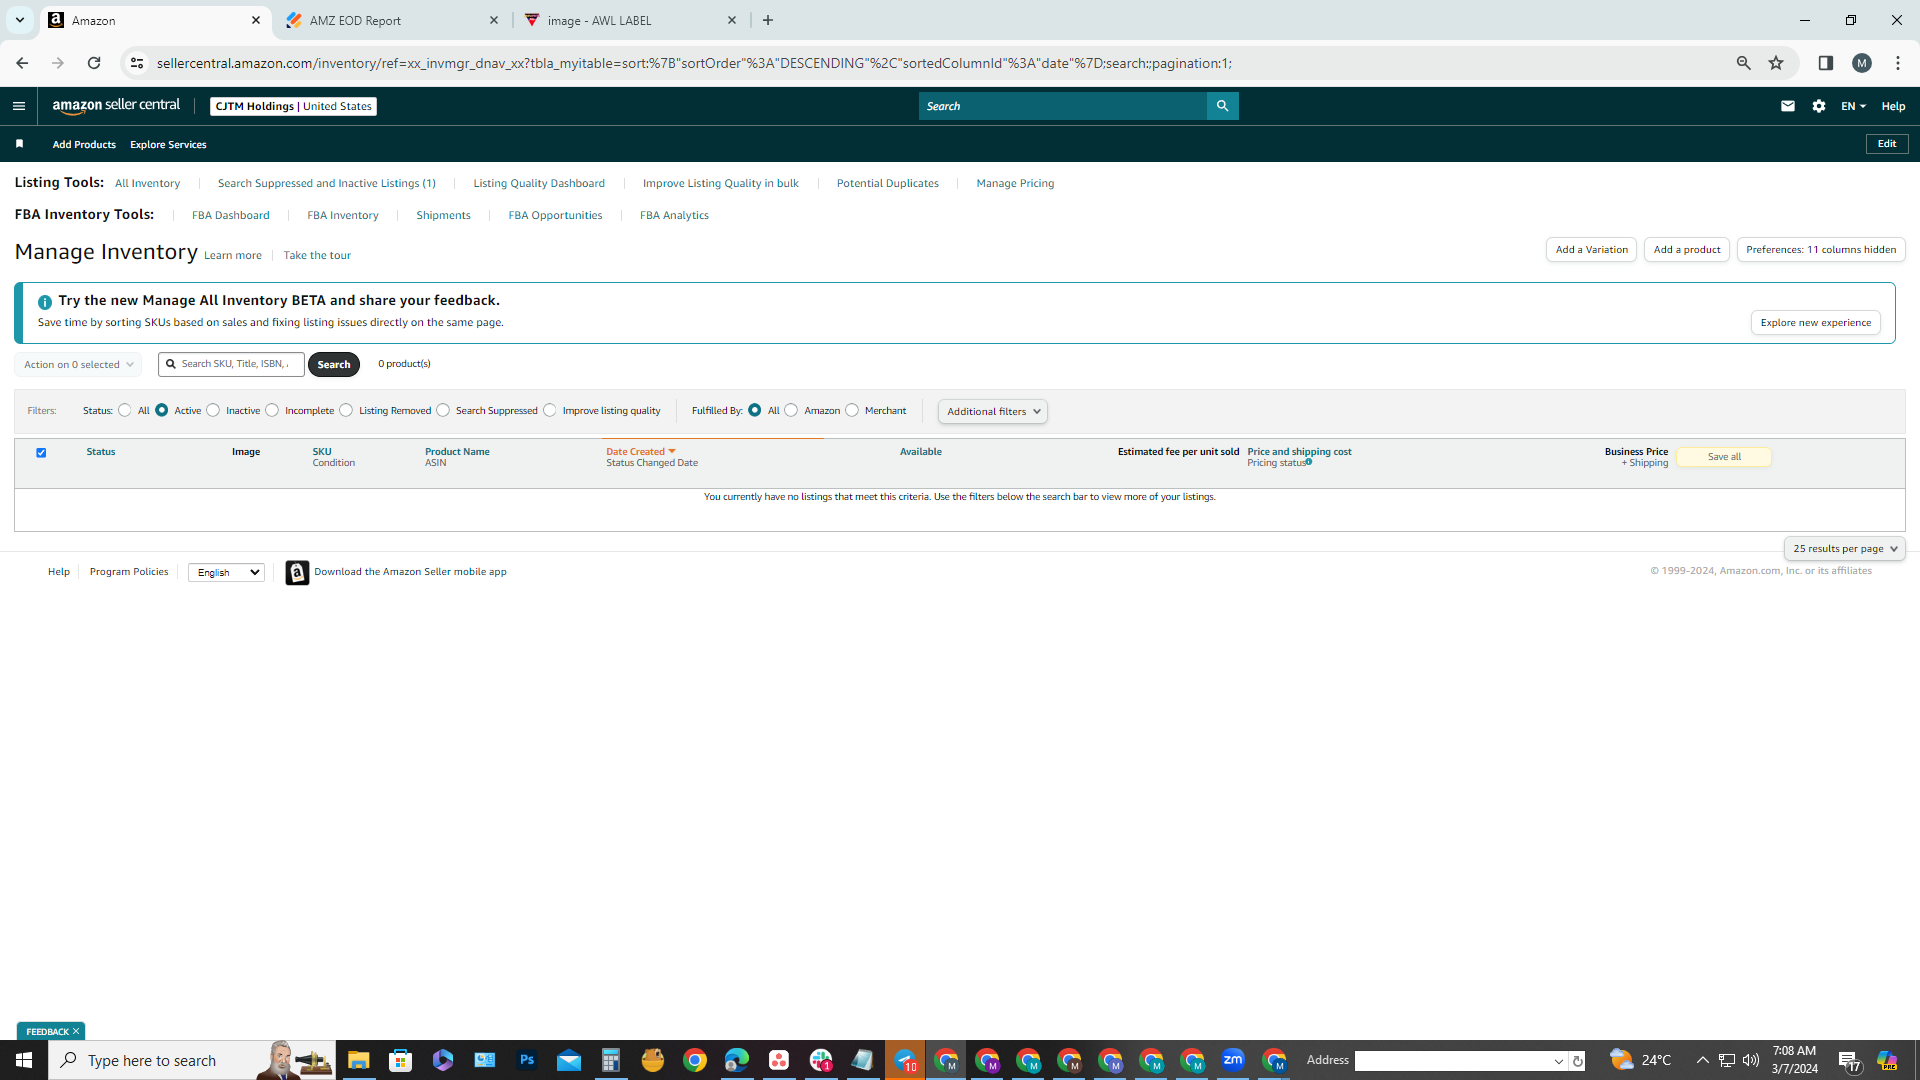Sort by Date Created column arrow
The height and width of the screenshot is (1080, 1920).
tap(672, 452)
